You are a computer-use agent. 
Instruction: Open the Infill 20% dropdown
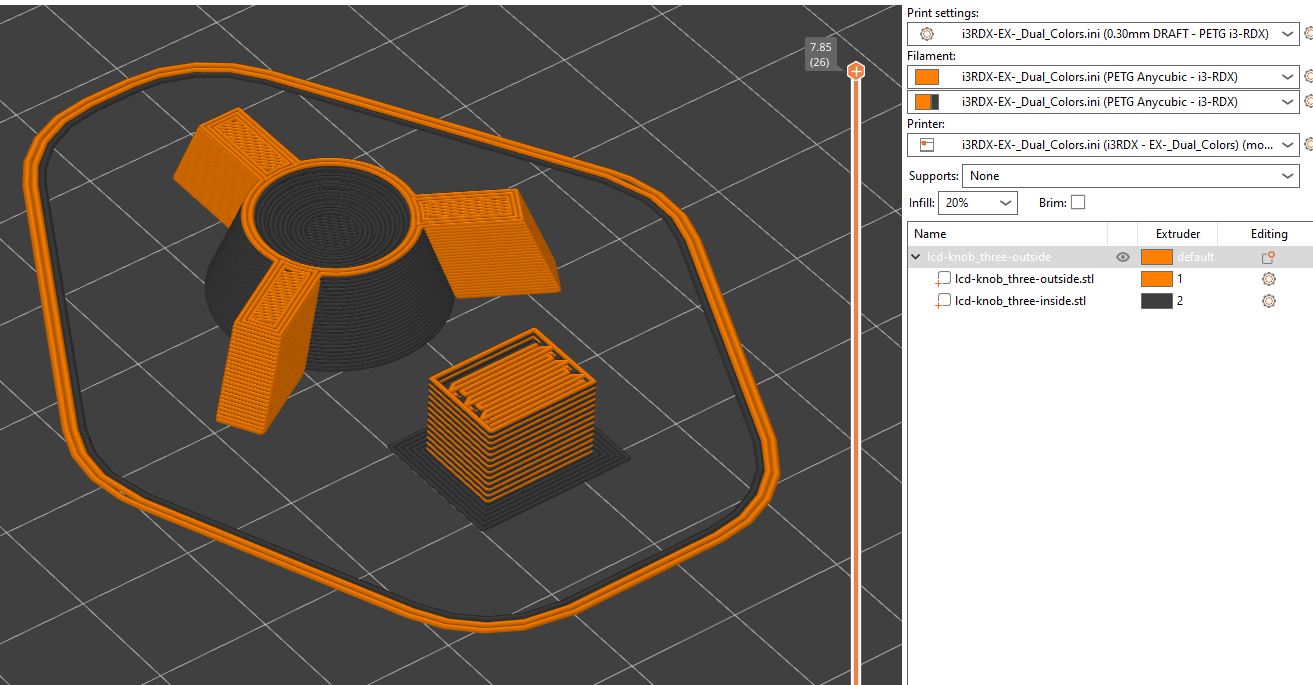pyautogui.click(x=978, y=203)
